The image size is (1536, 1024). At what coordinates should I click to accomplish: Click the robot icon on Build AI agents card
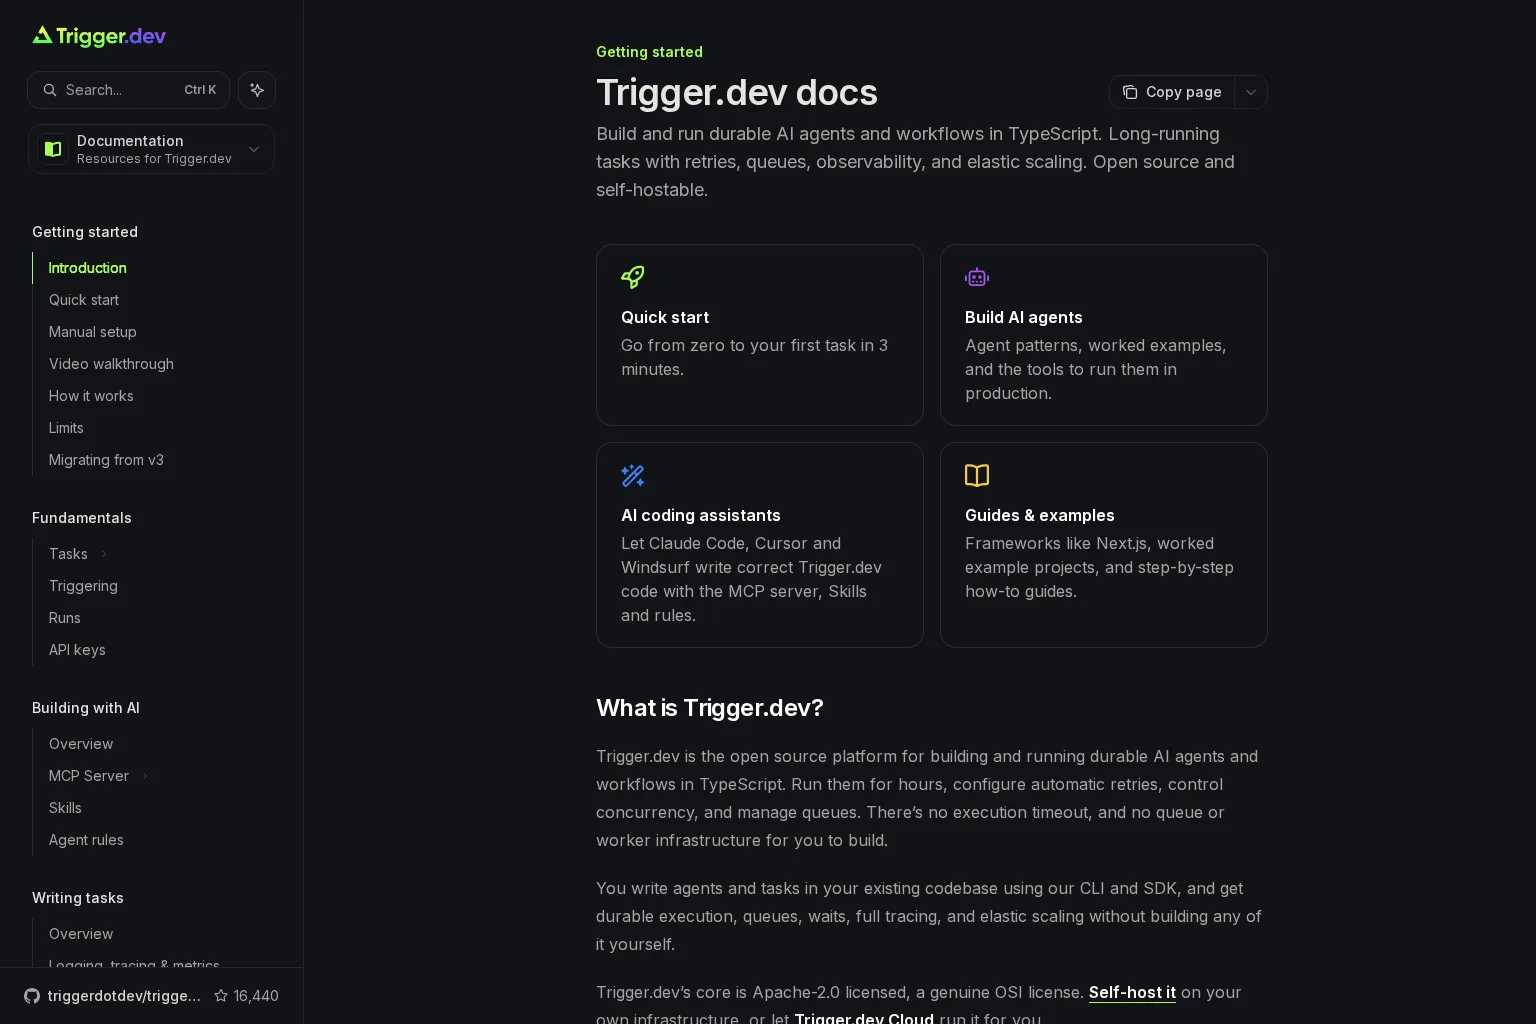pos(977,277)
